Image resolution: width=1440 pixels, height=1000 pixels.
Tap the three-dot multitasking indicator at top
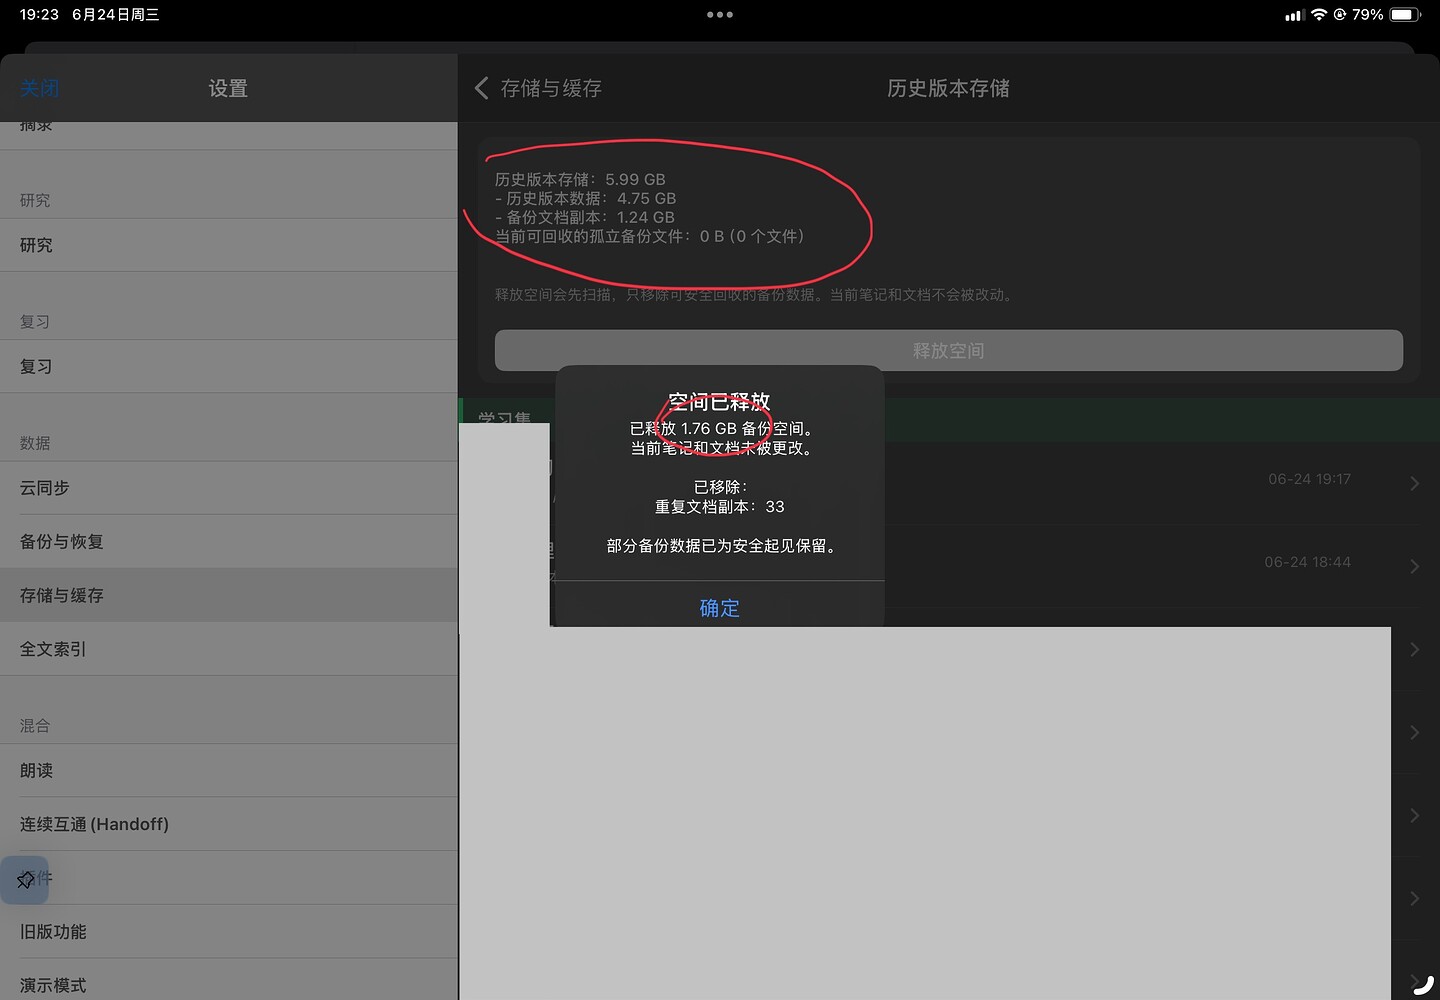coord(720,15)
